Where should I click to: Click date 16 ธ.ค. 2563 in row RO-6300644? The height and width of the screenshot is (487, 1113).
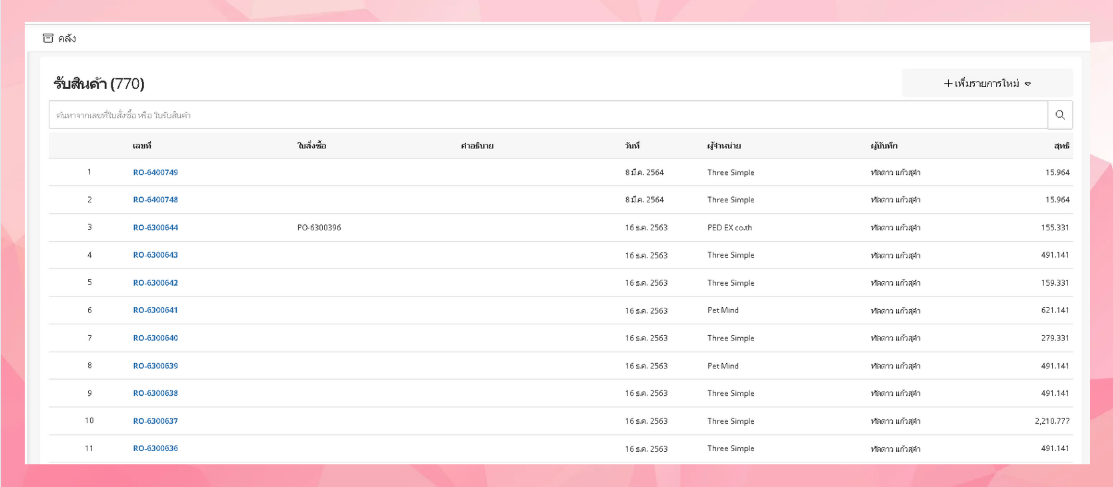[x=647, y=227]
